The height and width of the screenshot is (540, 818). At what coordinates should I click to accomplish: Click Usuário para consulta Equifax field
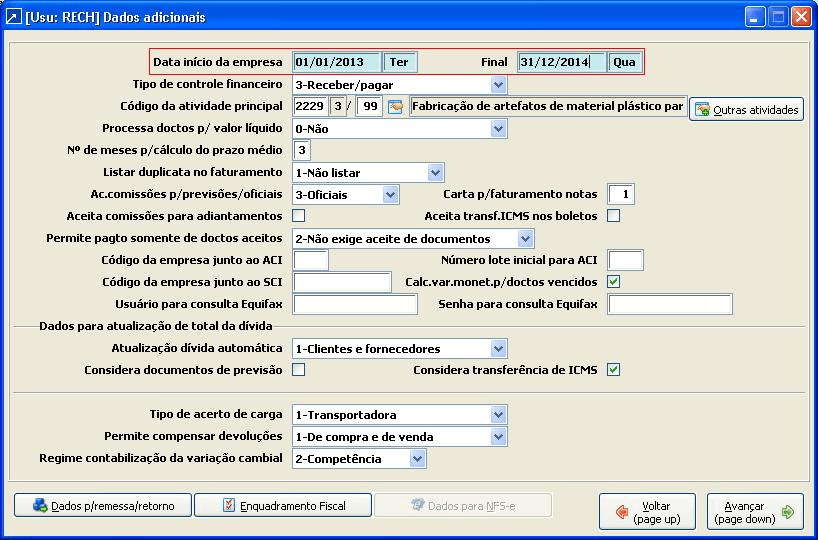click(355, 304)
